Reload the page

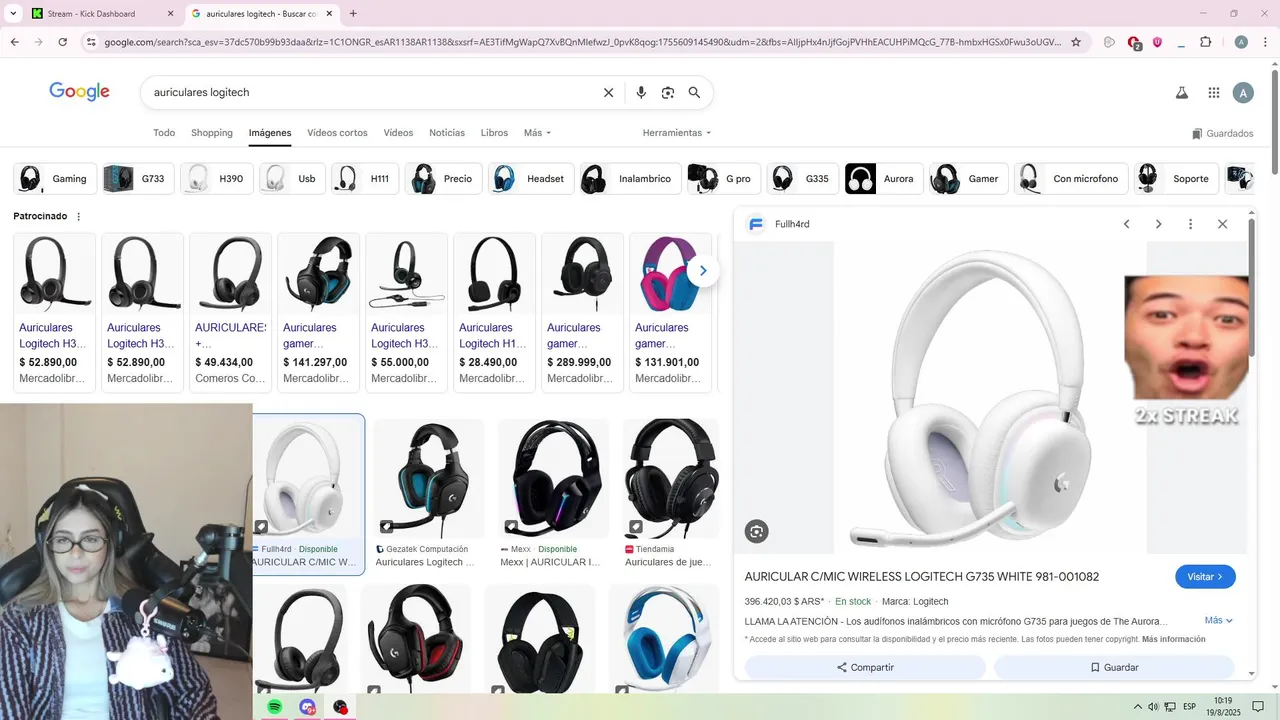pyautogui.click(x=63, y=42)
